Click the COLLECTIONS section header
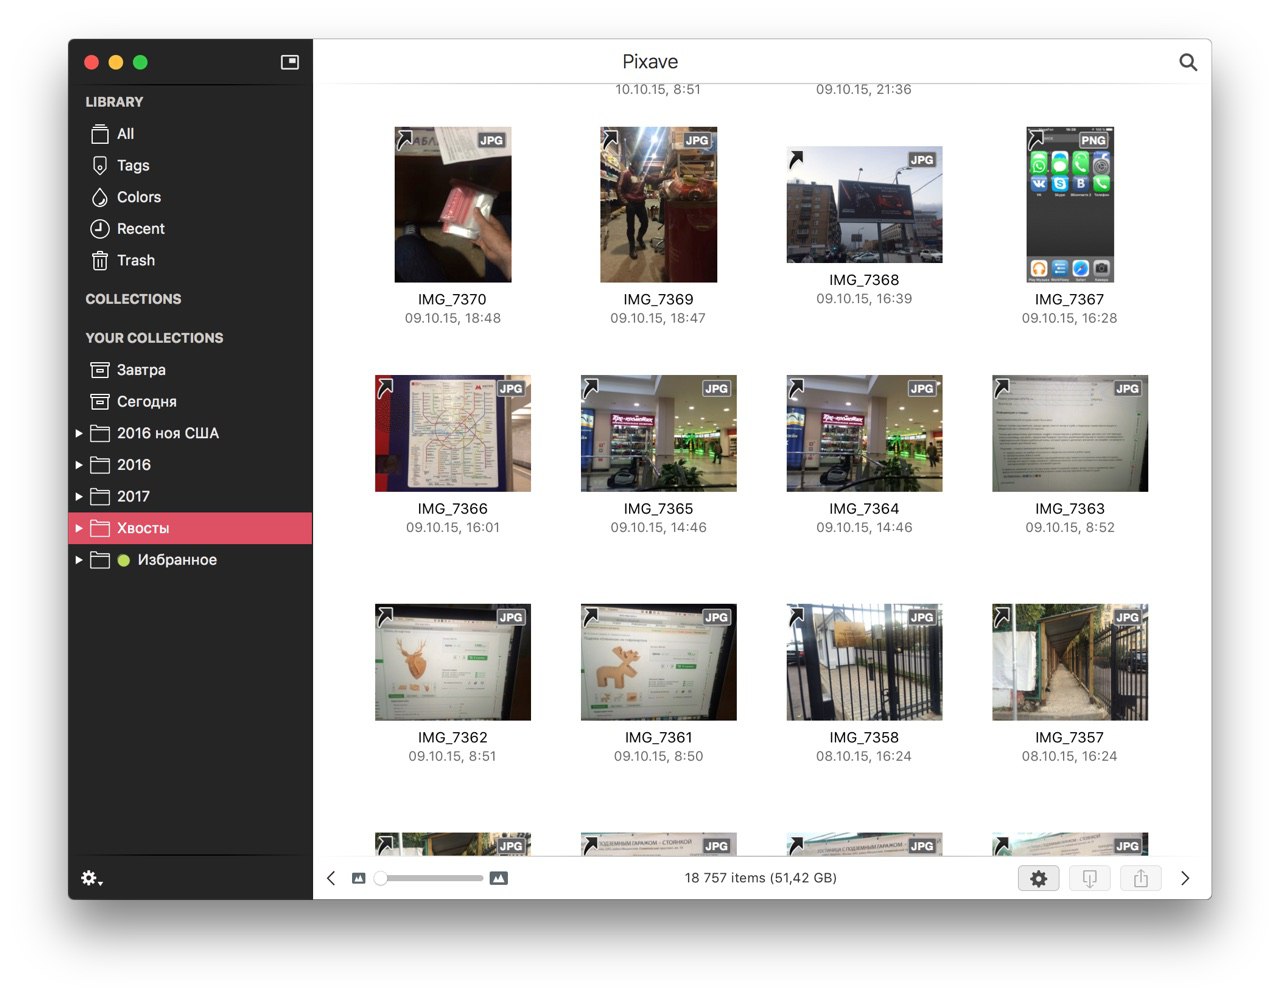1280x997 pixels. point(133,299)
